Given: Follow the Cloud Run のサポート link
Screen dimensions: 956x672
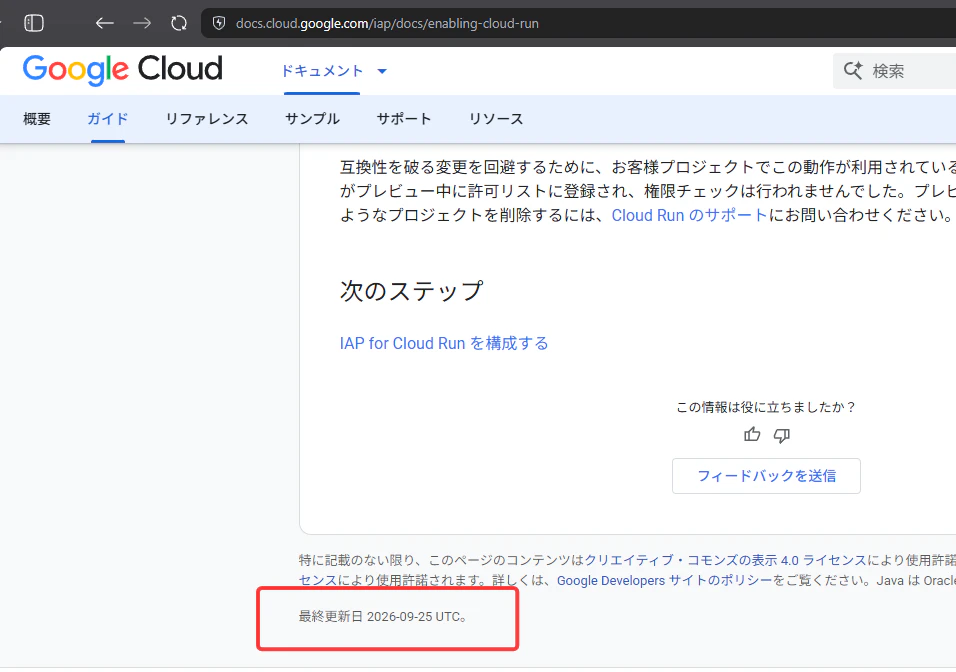Looking at the screenshot, I should pos(689,215).
